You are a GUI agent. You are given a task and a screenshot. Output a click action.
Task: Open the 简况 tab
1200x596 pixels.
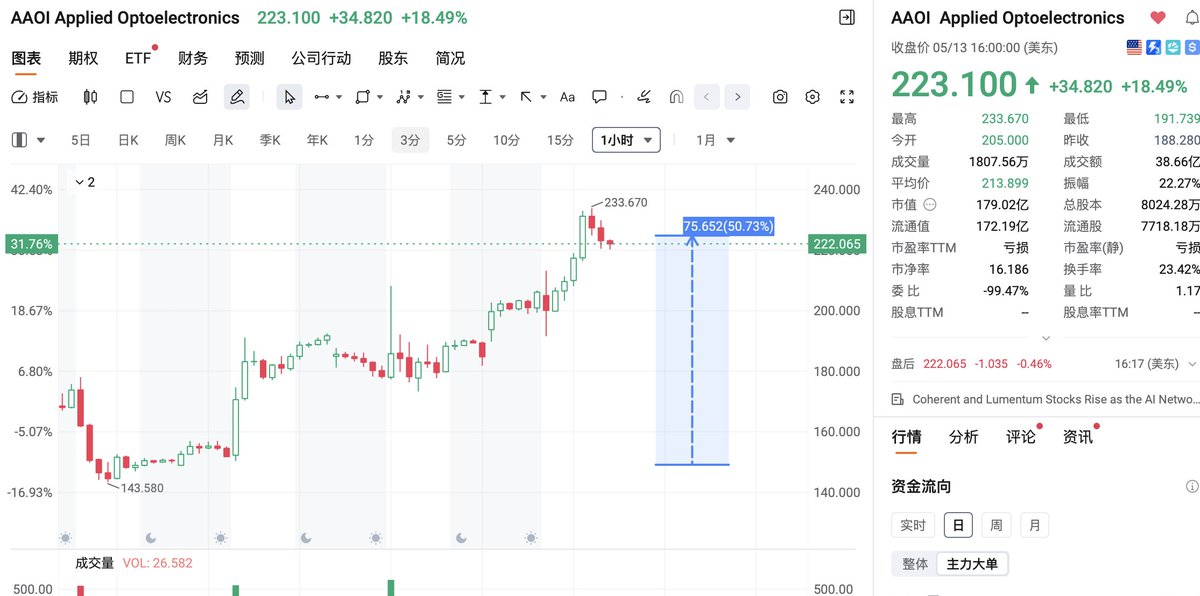451,58
